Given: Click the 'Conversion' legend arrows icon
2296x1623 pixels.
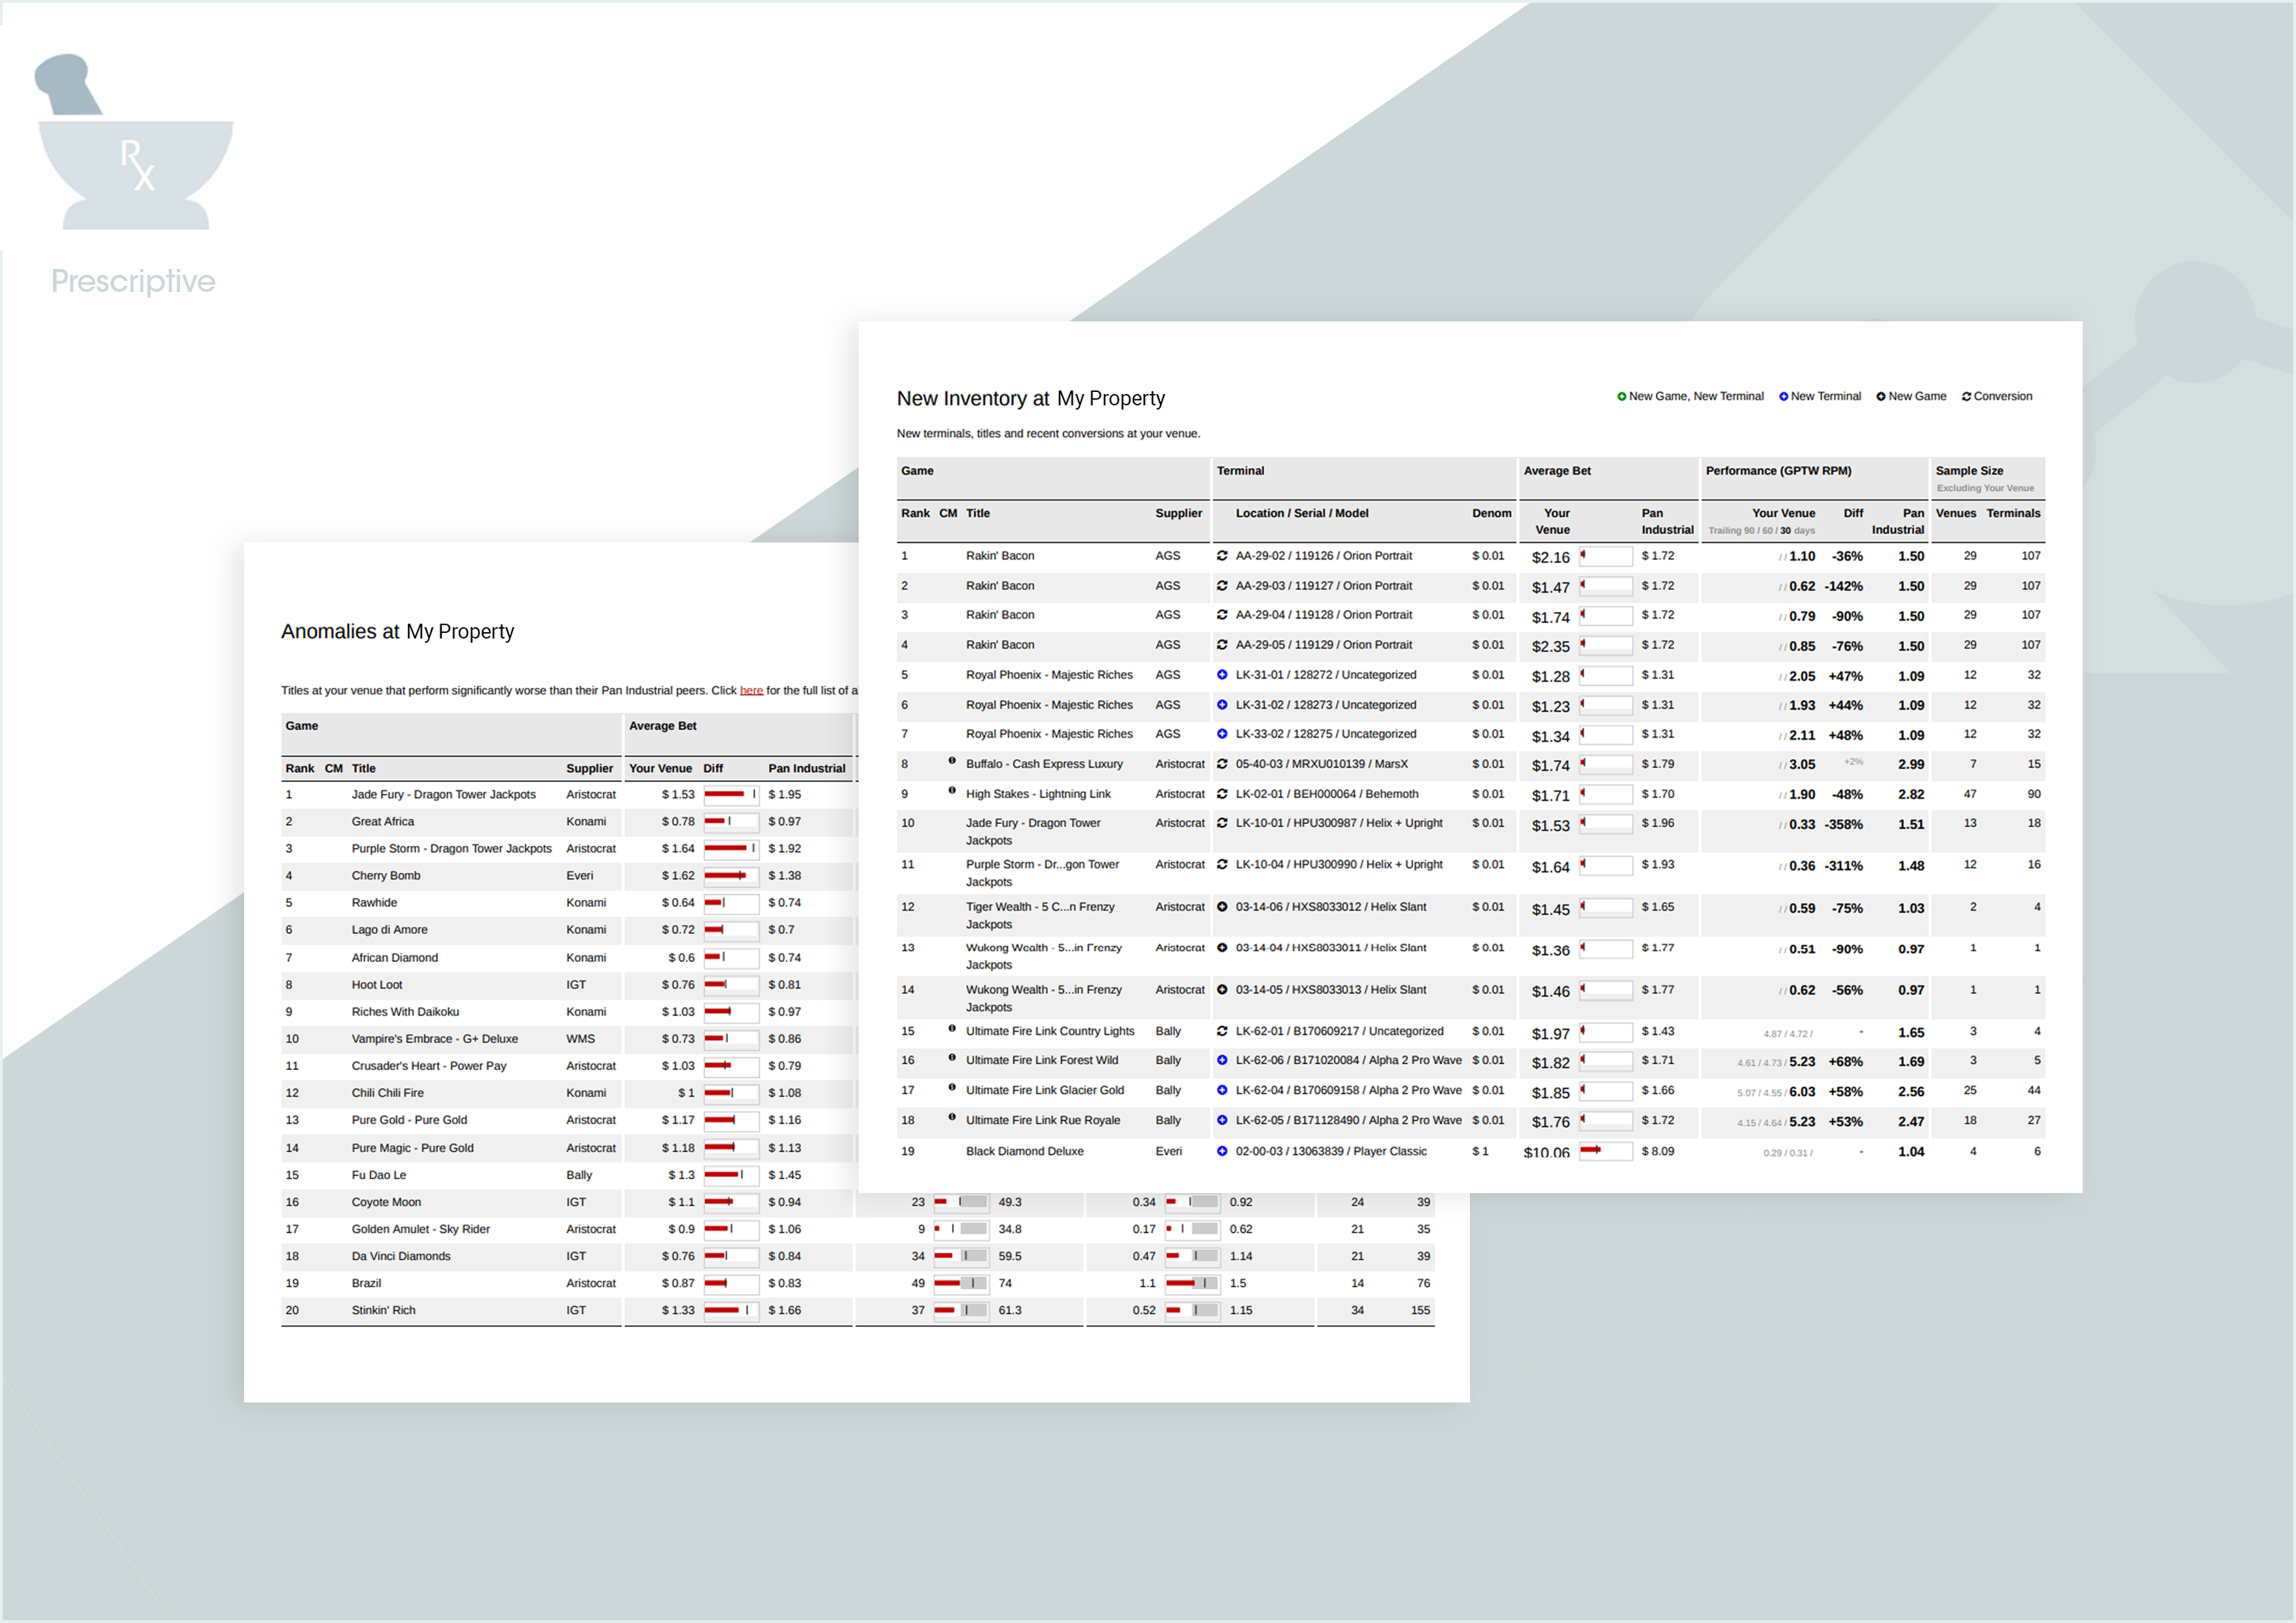Looking at the screenshot, I should [x=1966, y=397].
